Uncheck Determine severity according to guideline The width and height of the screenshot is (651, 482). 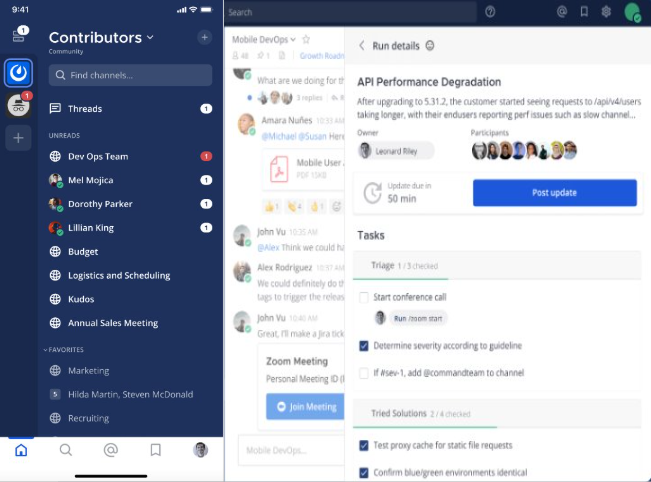[364, 346]
